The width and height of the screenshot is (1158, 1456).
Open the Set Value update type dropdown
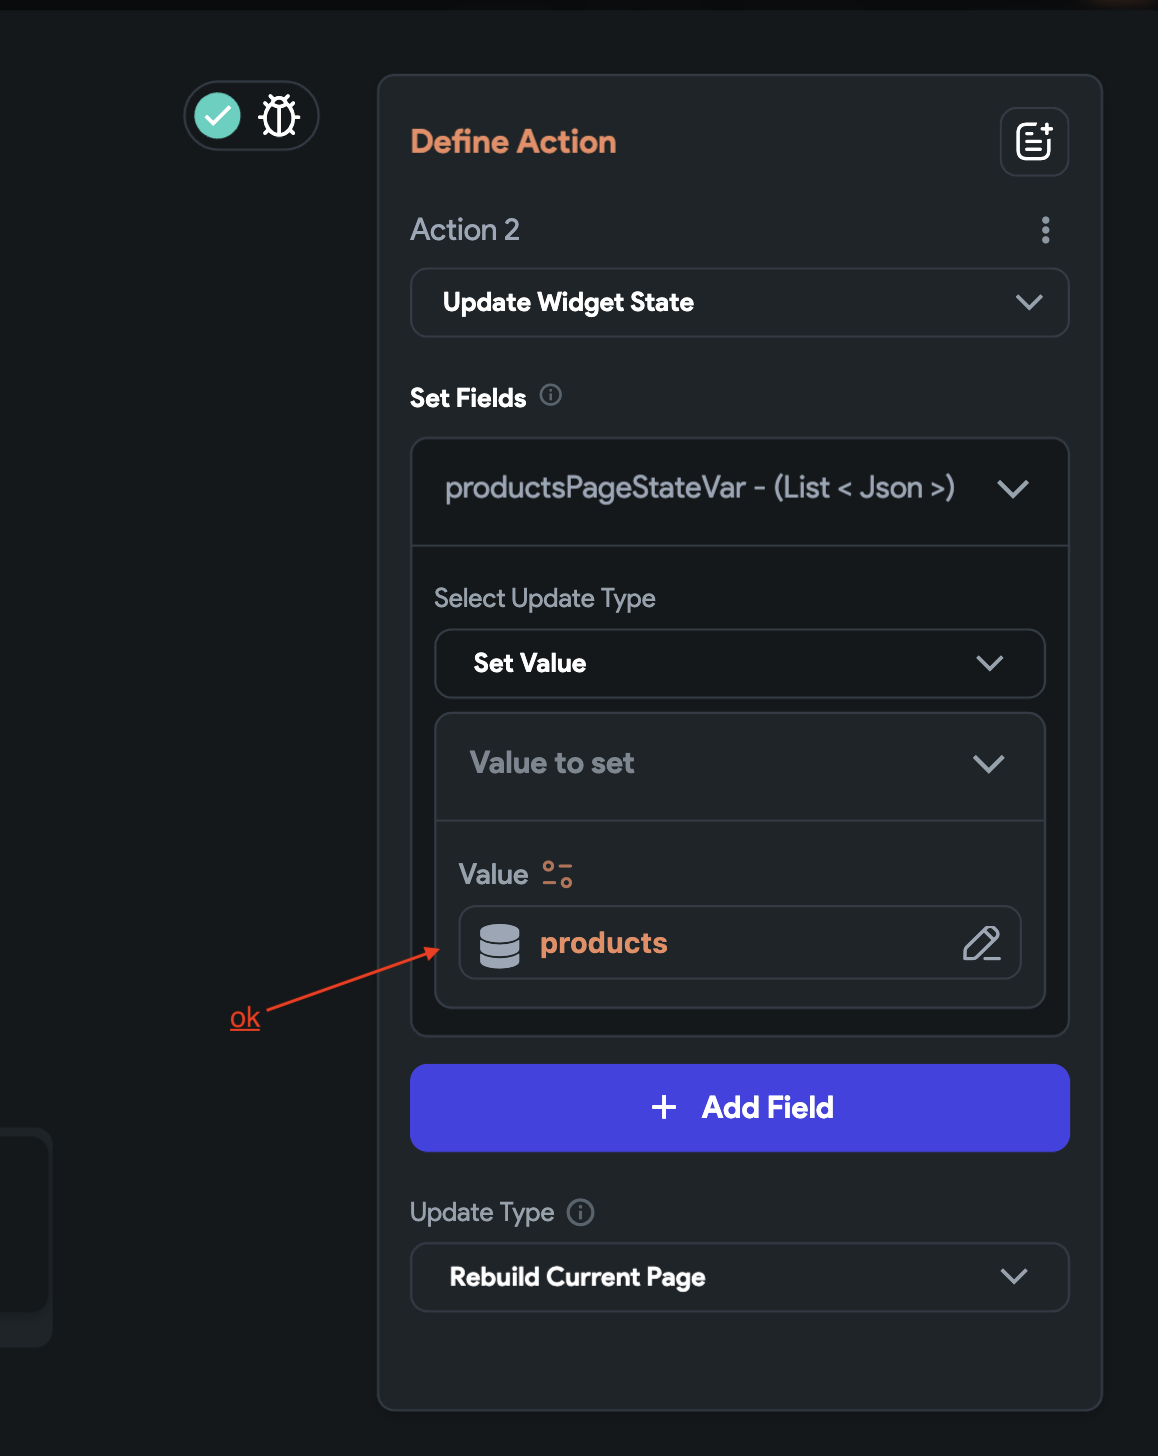740,663
